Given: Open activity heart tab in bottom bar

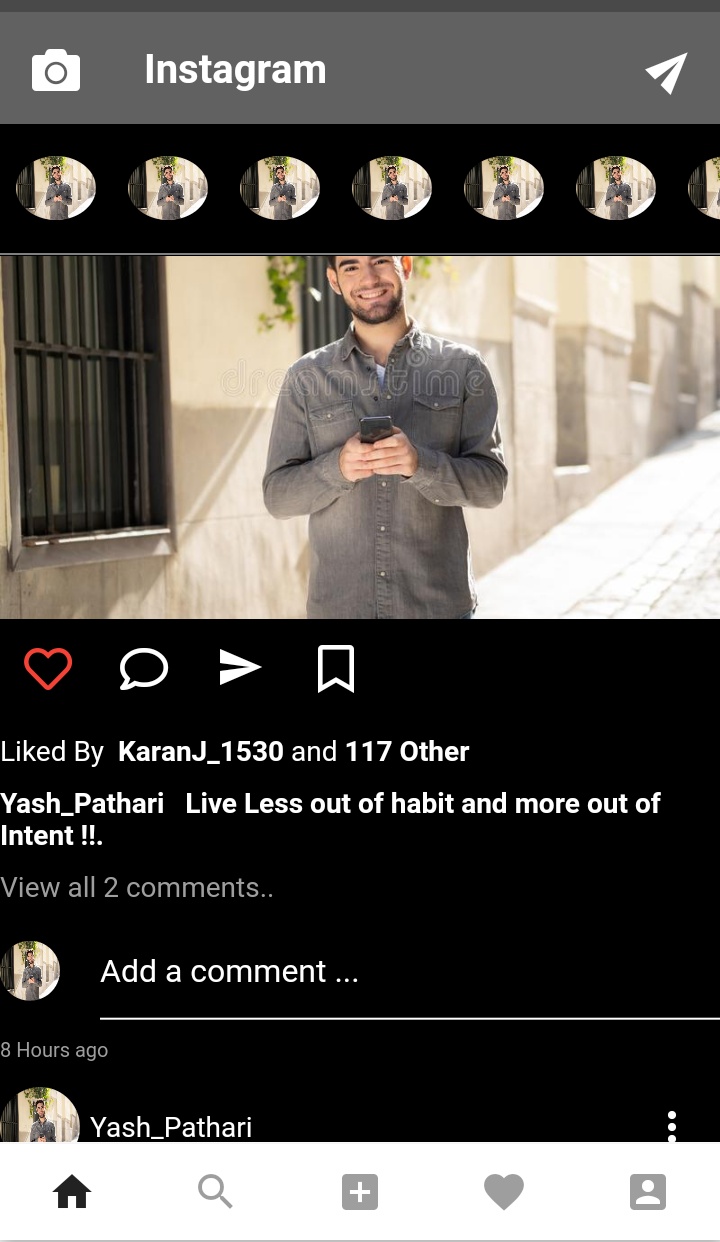Looking at the screenshot, I should pyautogui.click(x=504, y=1192).
